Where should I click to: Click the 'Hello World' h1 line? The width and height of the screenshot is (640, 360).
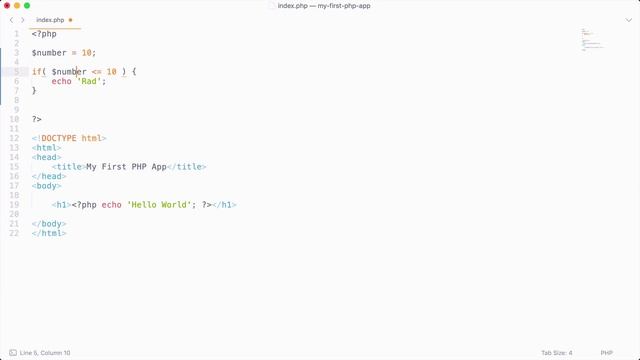point(144,204)
